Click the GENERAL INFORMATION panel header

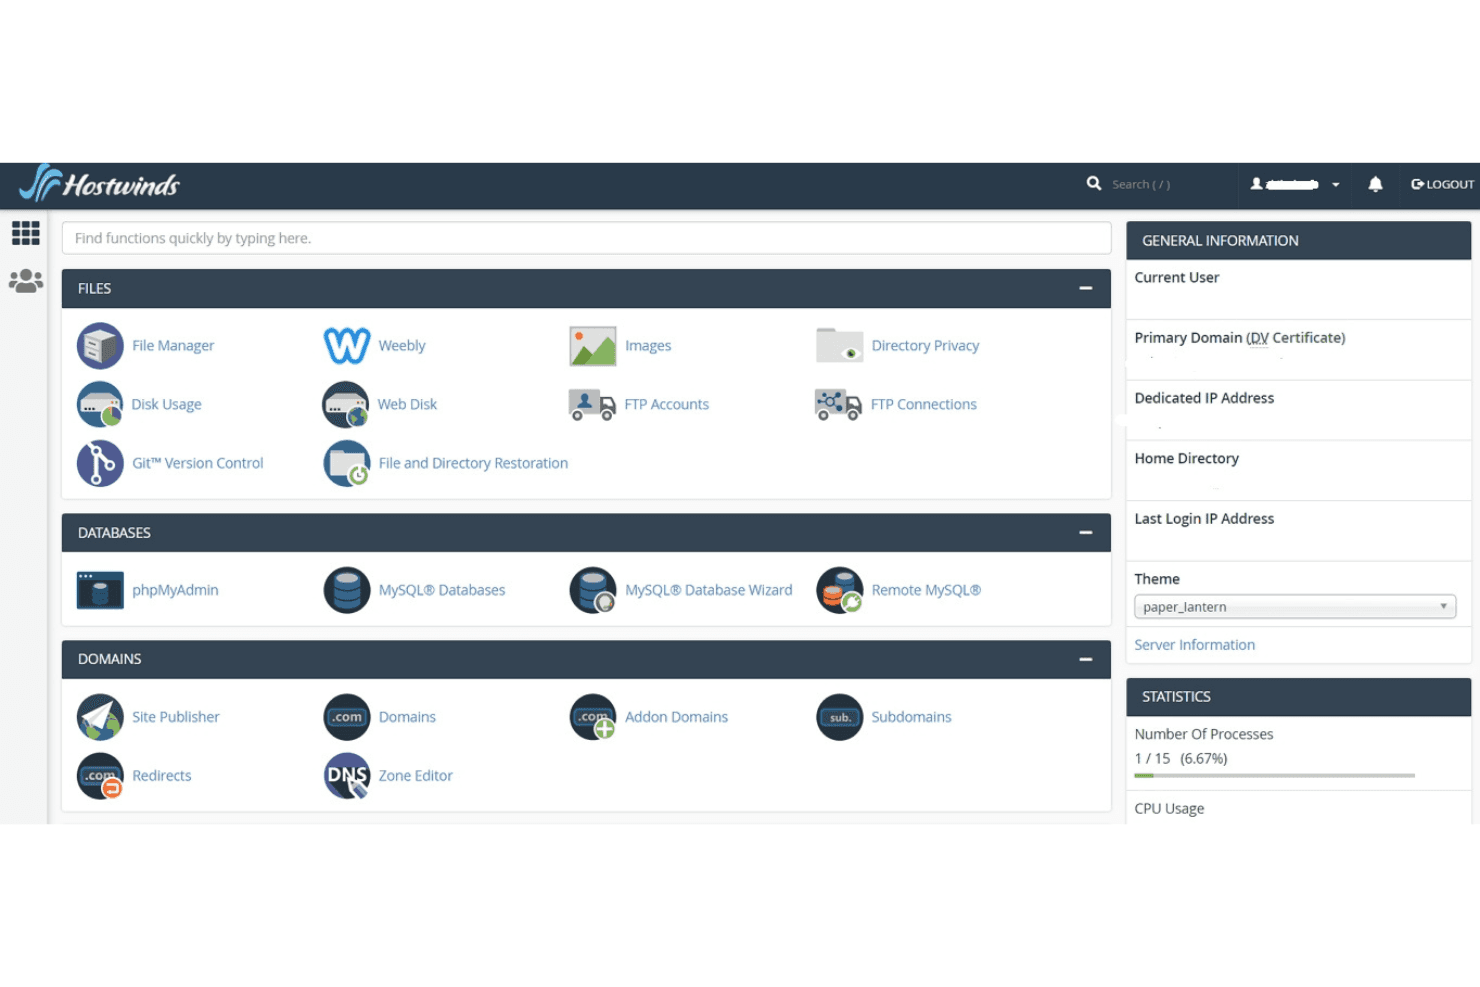[x=1298, y=241]
